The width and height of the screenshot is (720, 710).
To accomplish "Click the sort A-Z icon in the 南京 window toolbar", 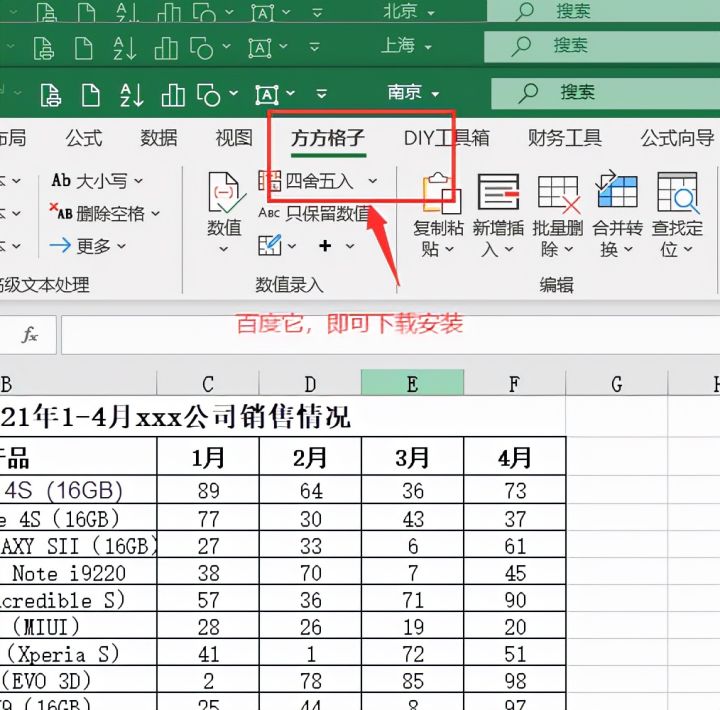I will pos(131,95).
